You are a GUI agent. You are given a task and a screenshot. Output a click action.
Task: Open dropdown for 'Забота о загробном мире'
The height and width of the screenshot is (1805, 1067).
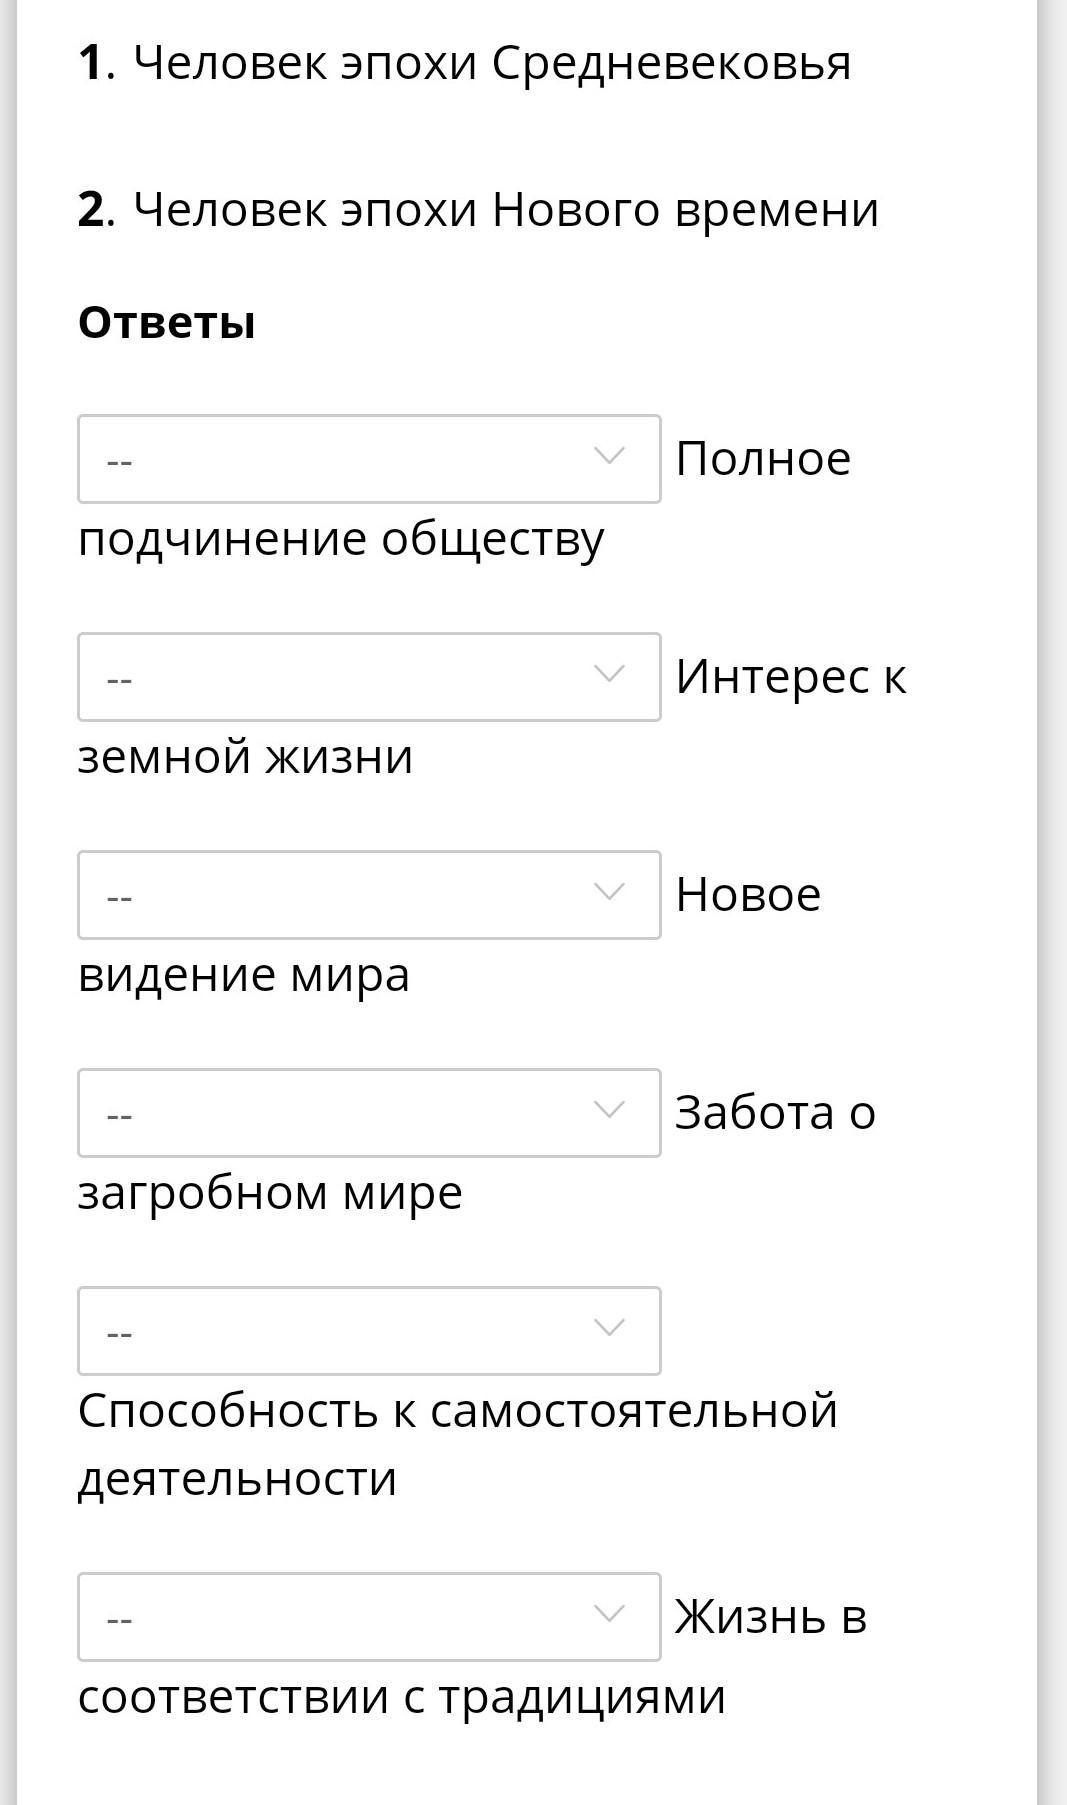coord(368,1113)
